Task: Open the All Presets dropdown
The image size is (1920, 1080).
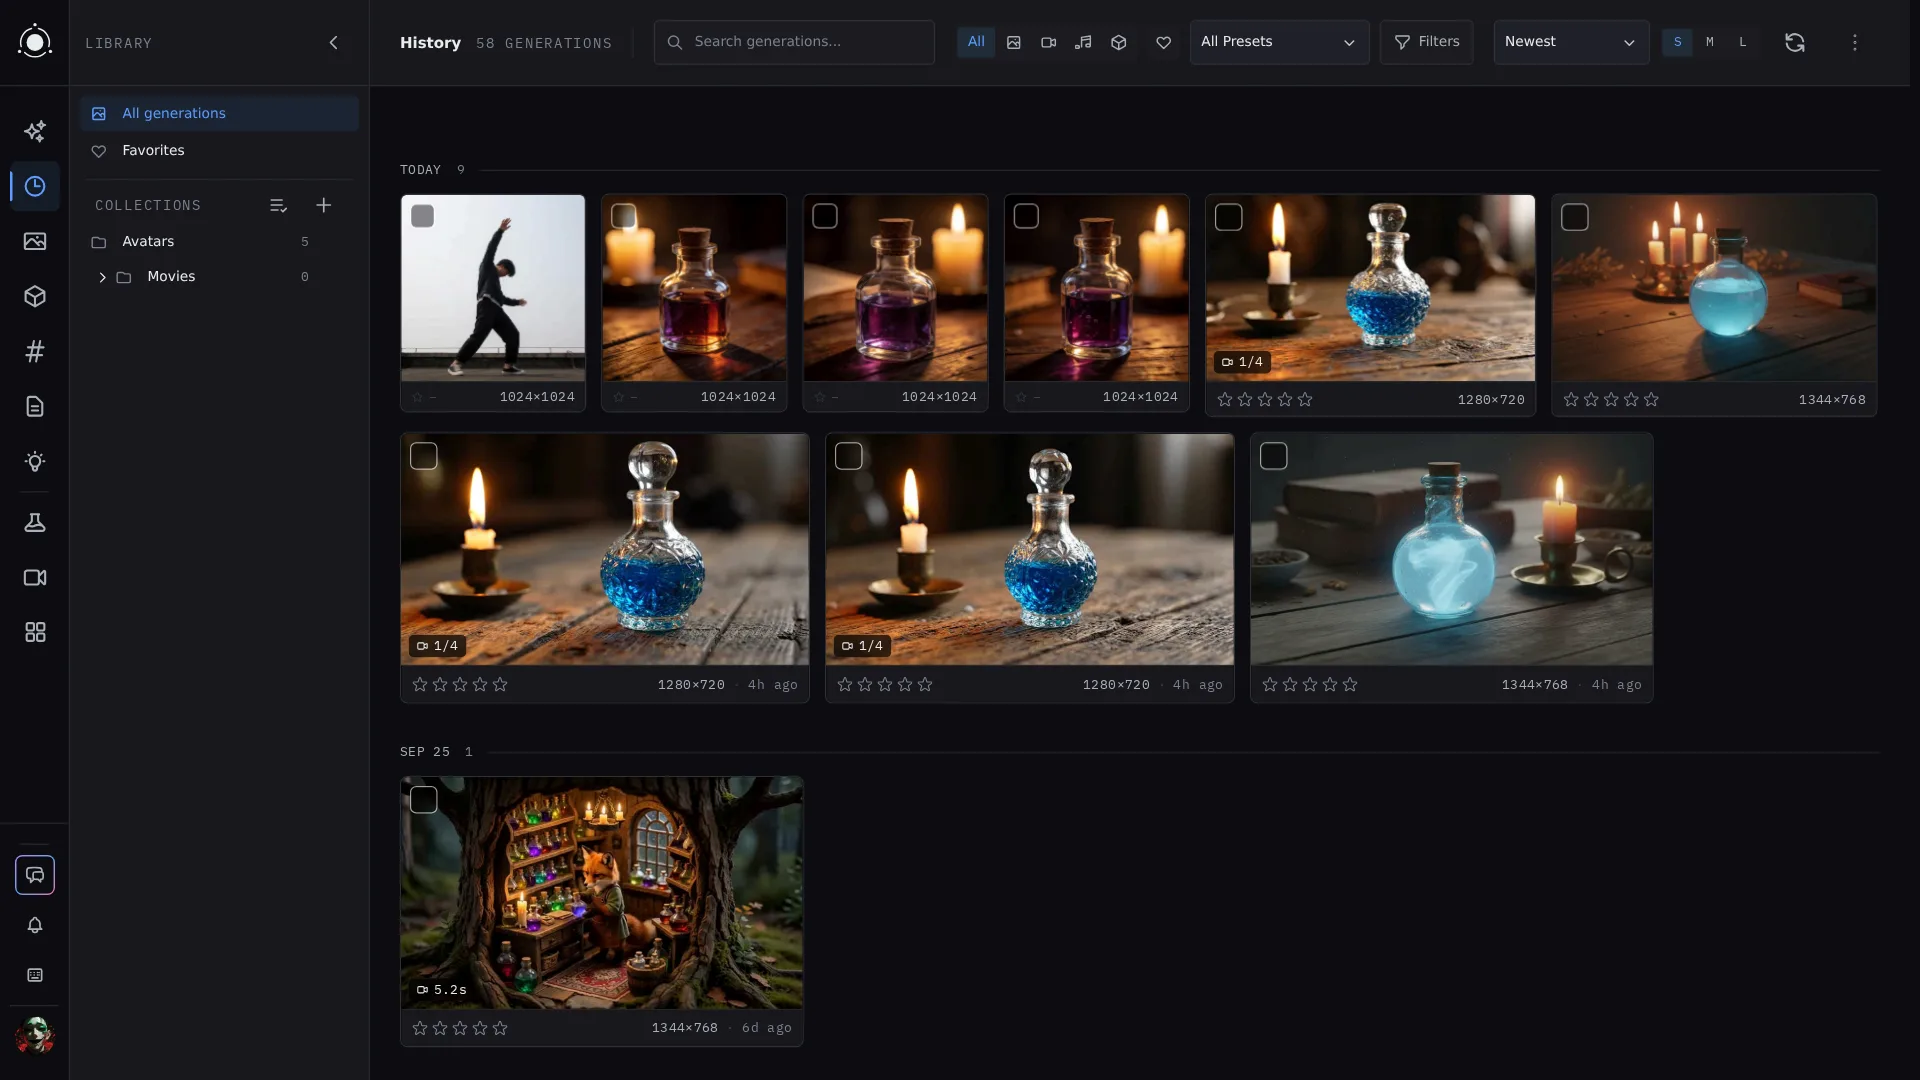Action: 1279,42
